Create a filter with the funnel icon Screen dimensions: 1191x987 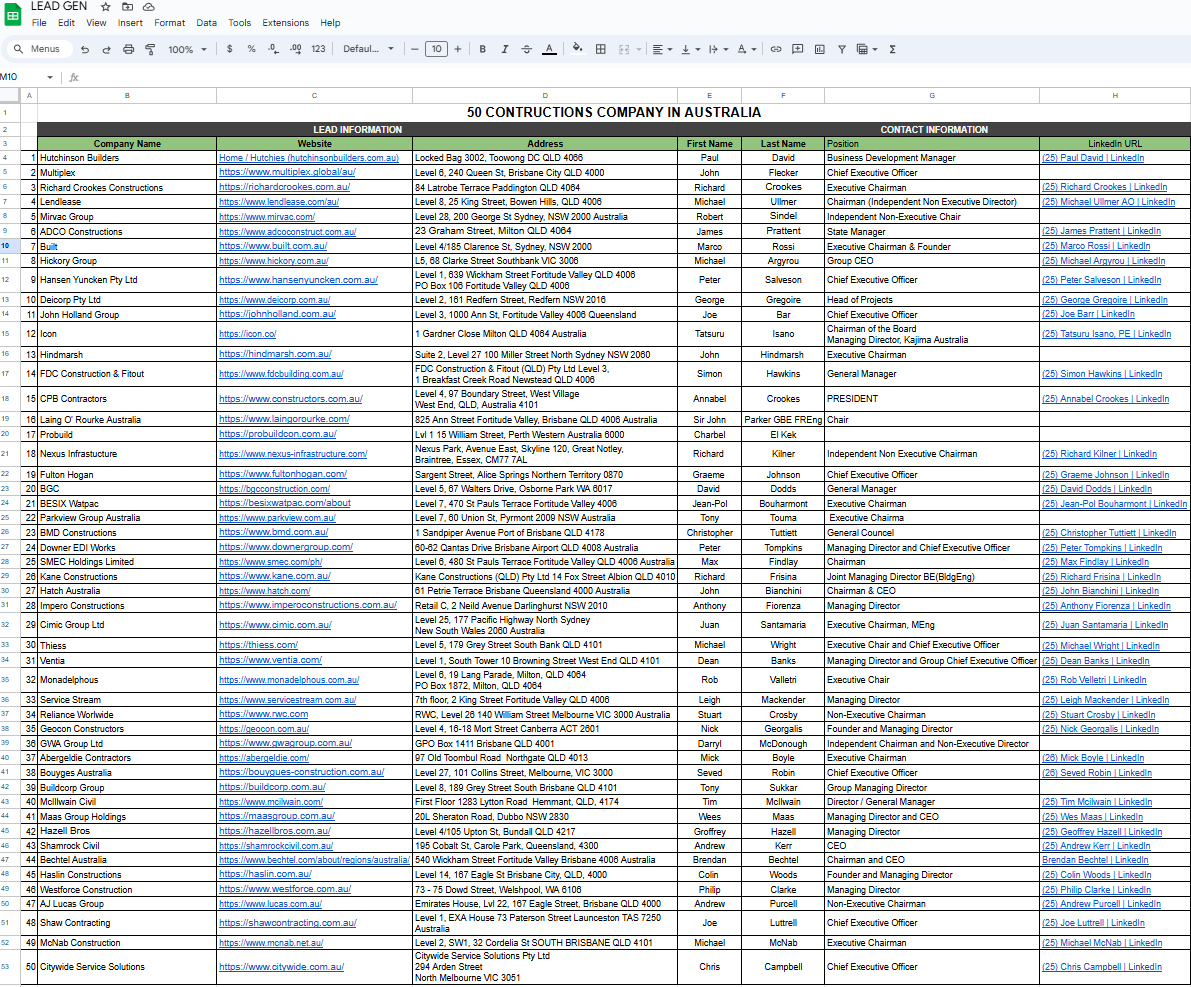(x=840, y=48)
